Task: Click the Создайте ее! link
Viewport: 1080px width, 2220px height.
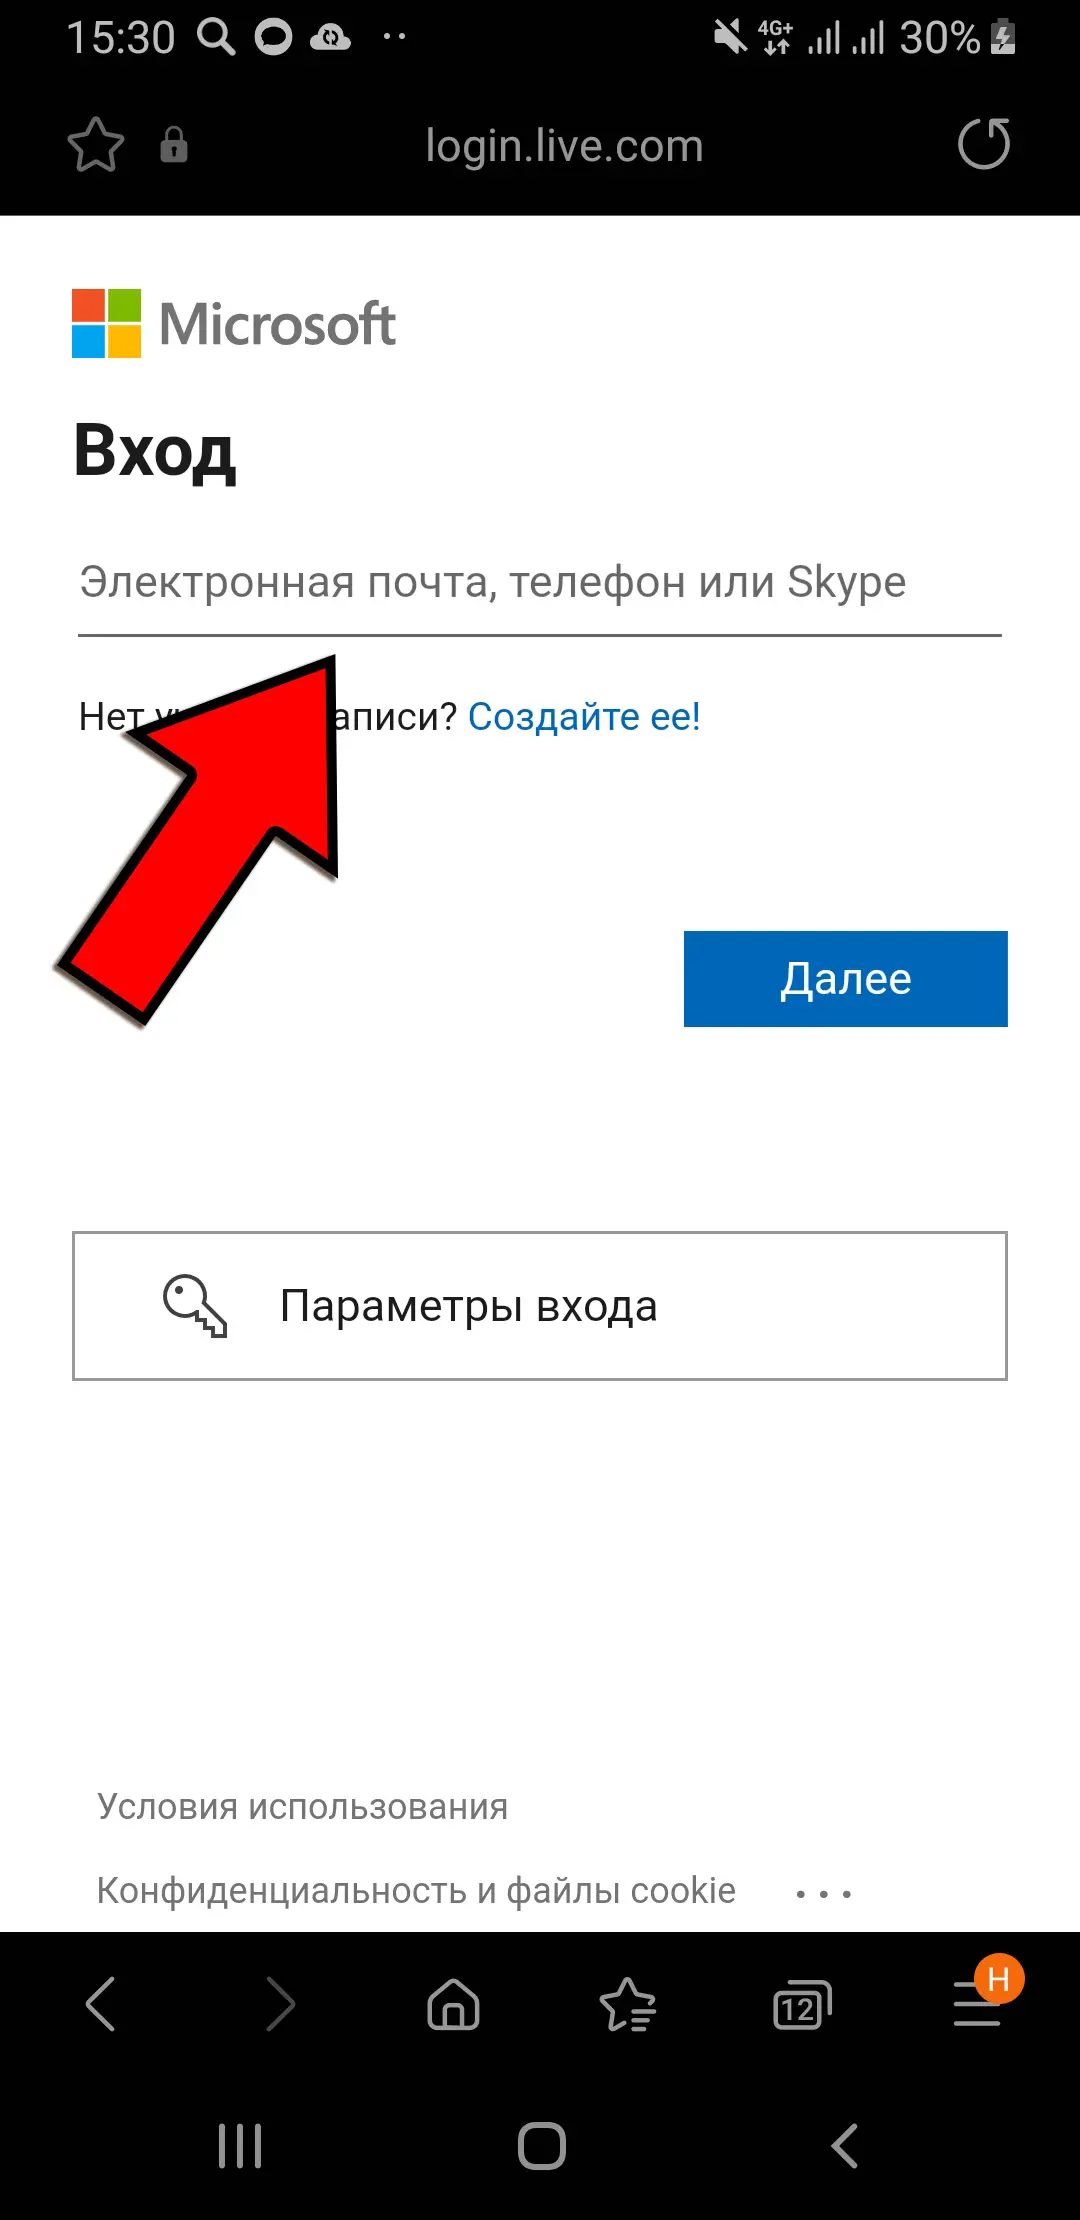Action: (x=584, y=716)
